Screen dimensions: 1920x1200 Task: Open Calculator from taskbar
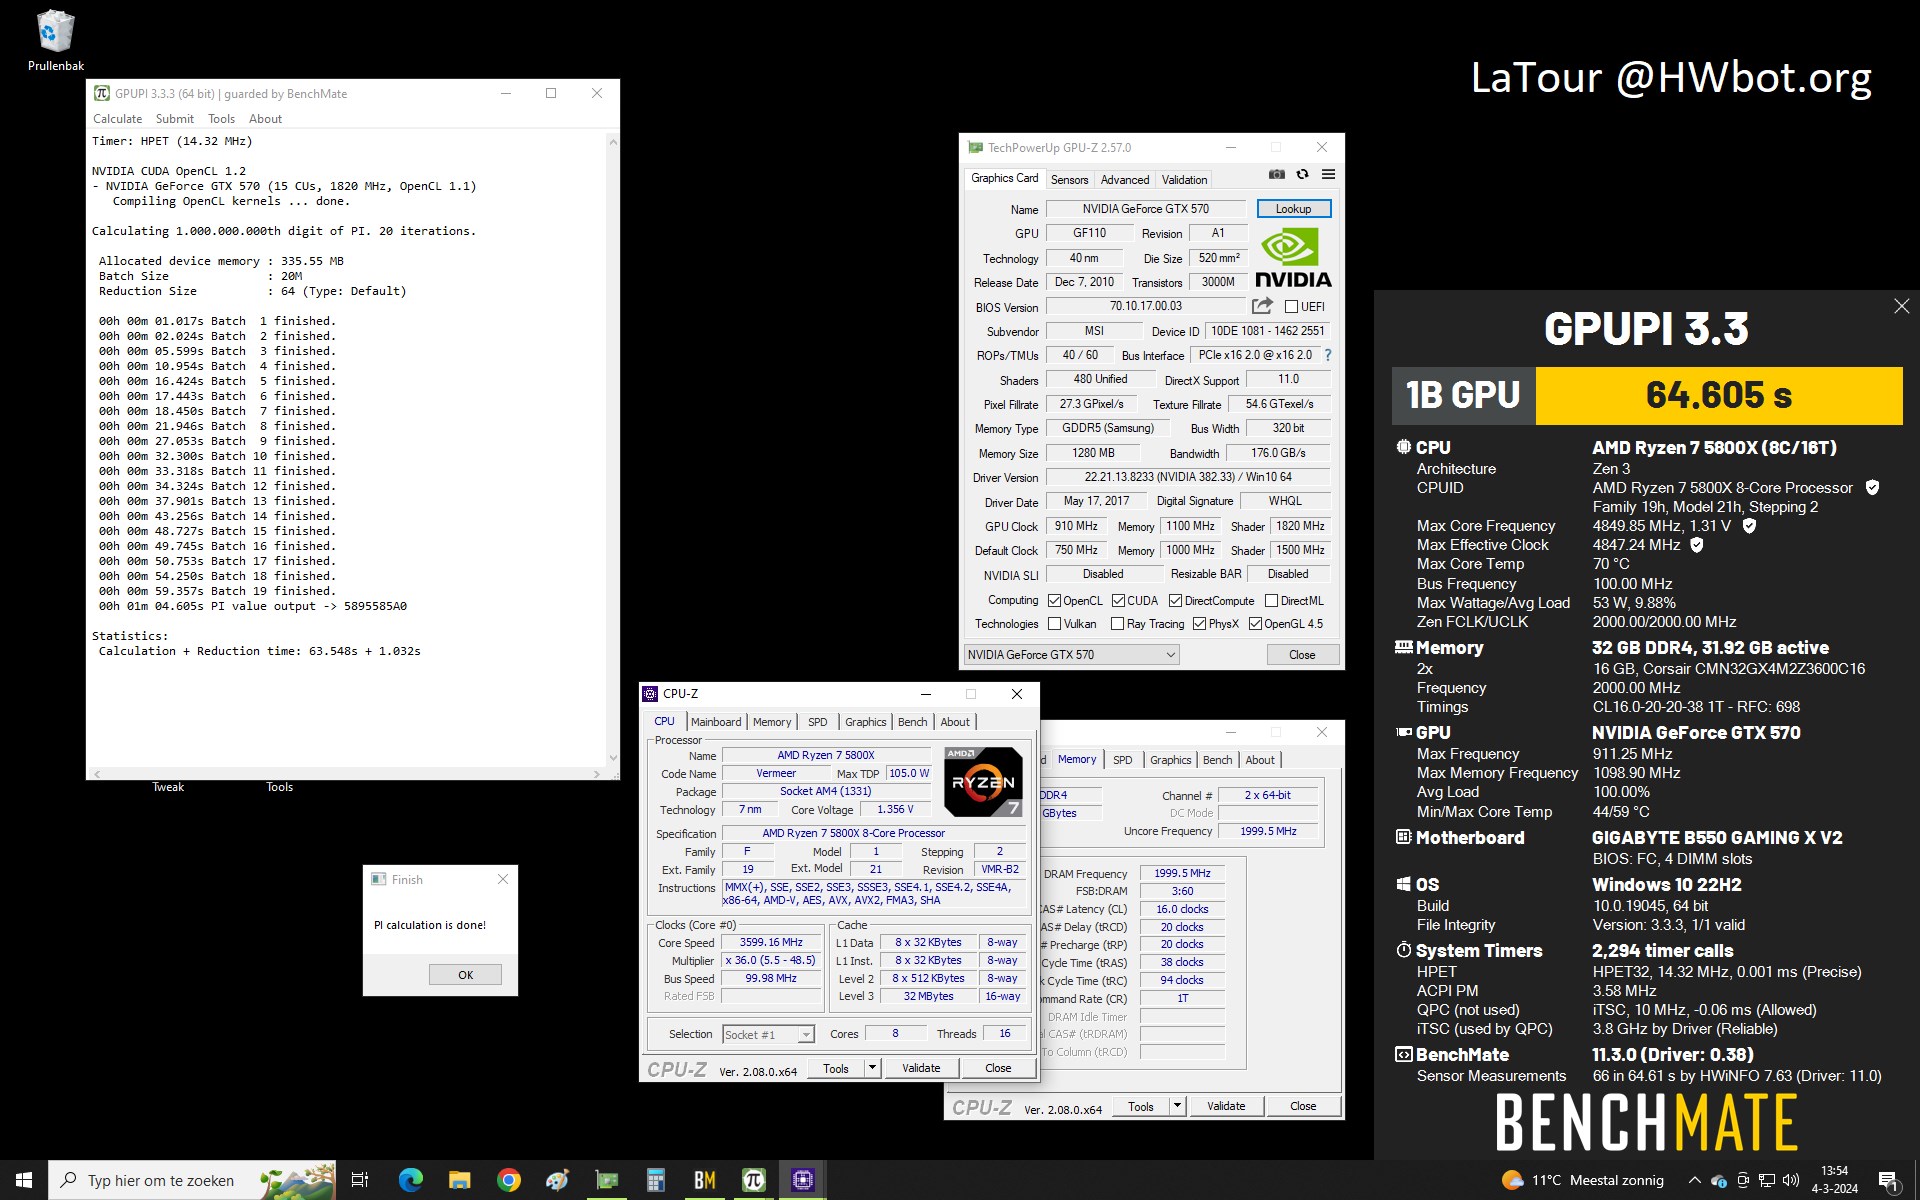coord(655,1180)
